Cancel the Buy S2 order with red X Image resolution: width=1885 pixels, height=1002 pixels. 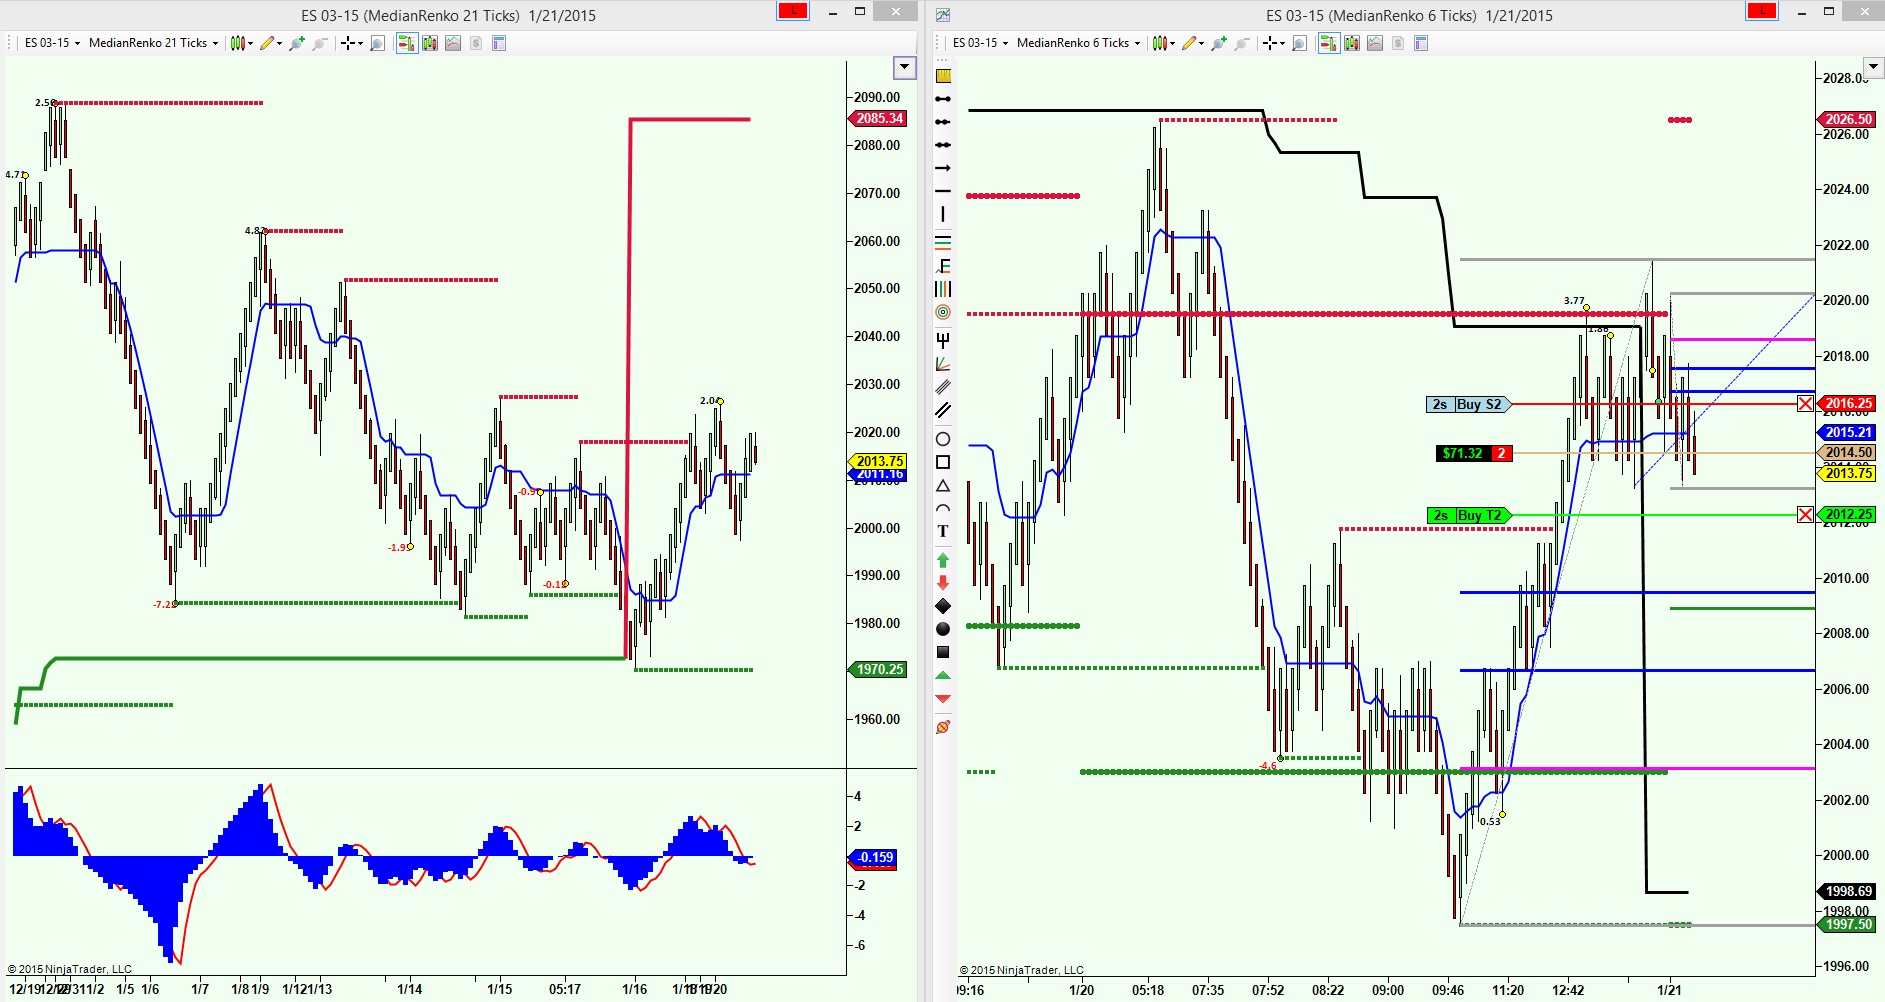[x=1805, y=404]
